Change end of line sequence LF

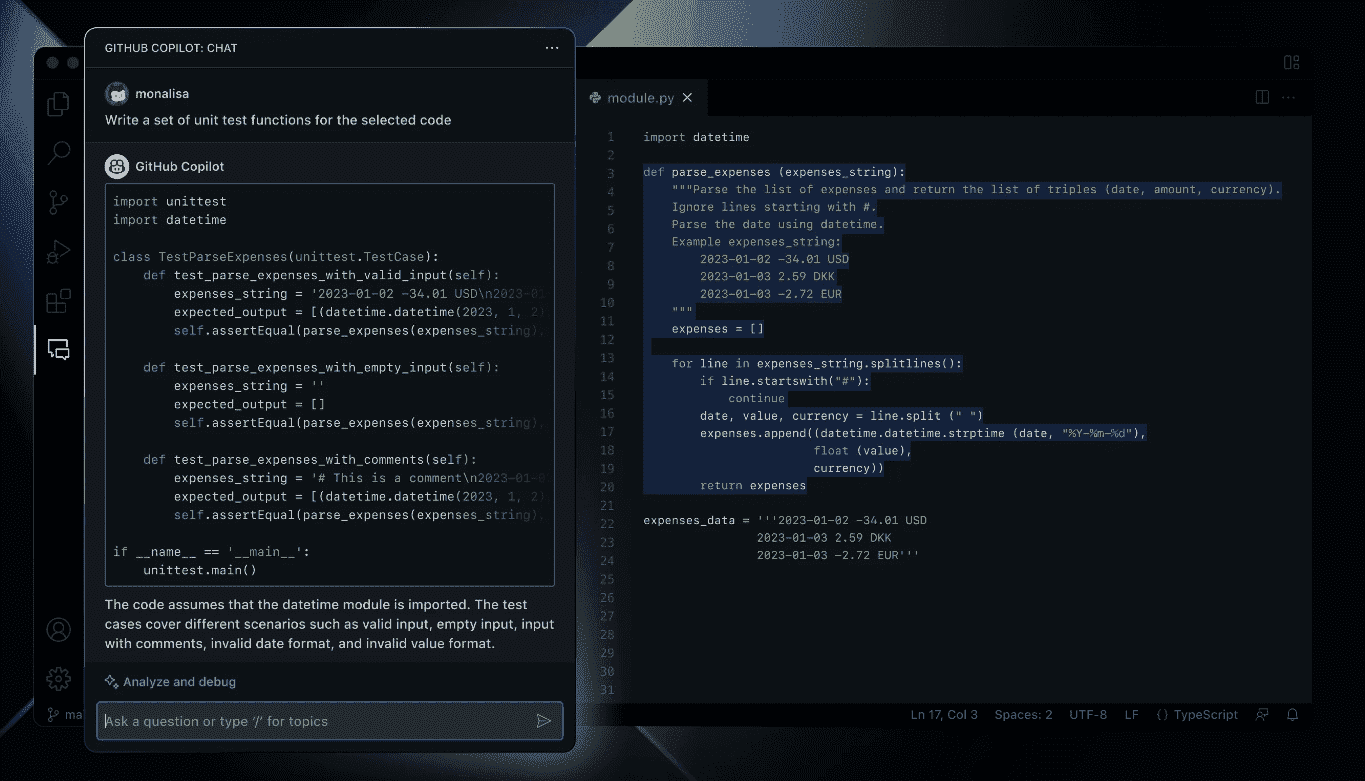(x=1131, y=715)
